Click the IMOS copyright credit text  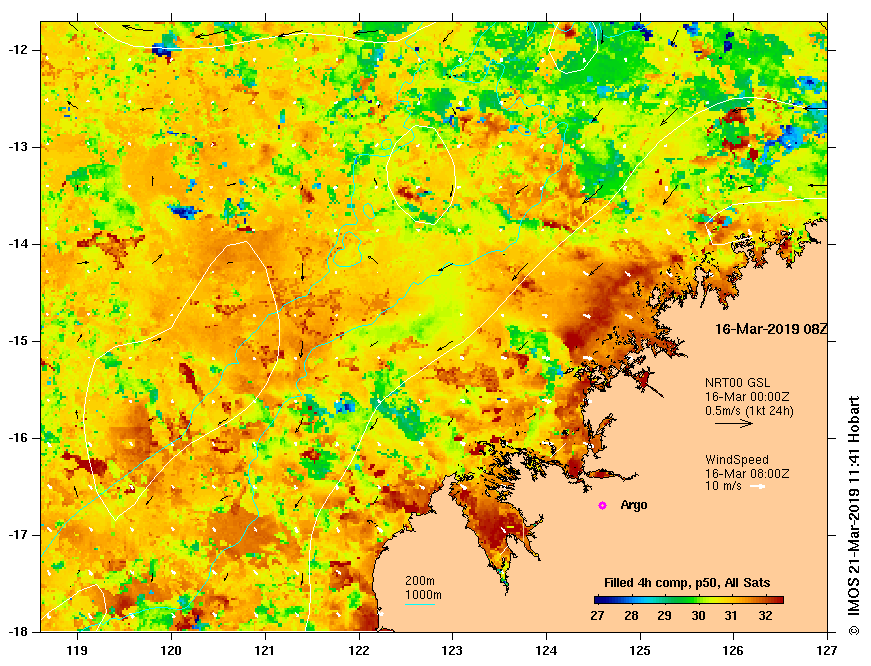pos(853,516)
